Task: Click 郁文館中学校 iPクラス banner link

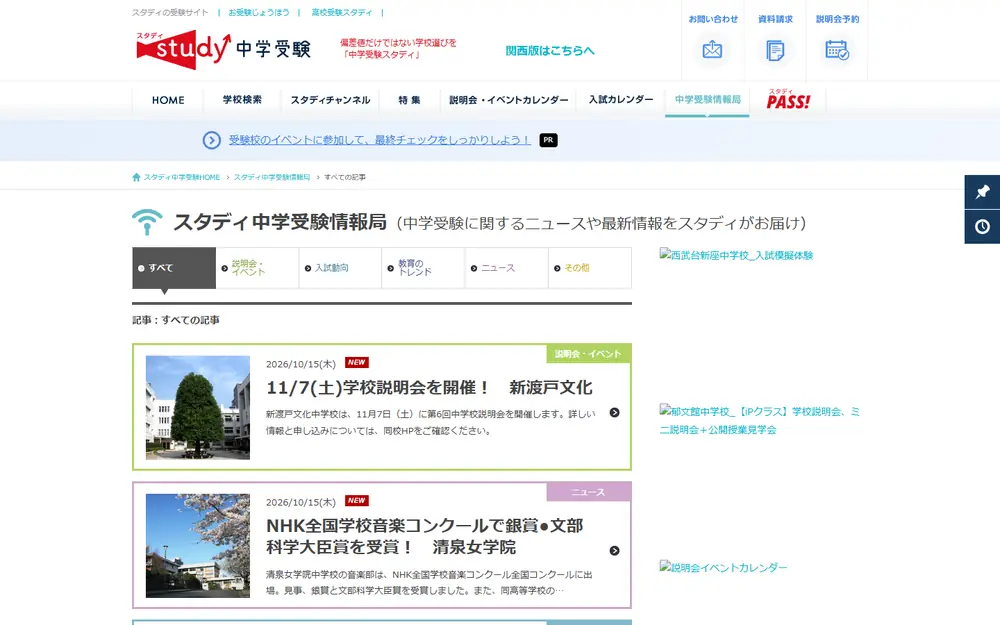Action: coord(760,420)
